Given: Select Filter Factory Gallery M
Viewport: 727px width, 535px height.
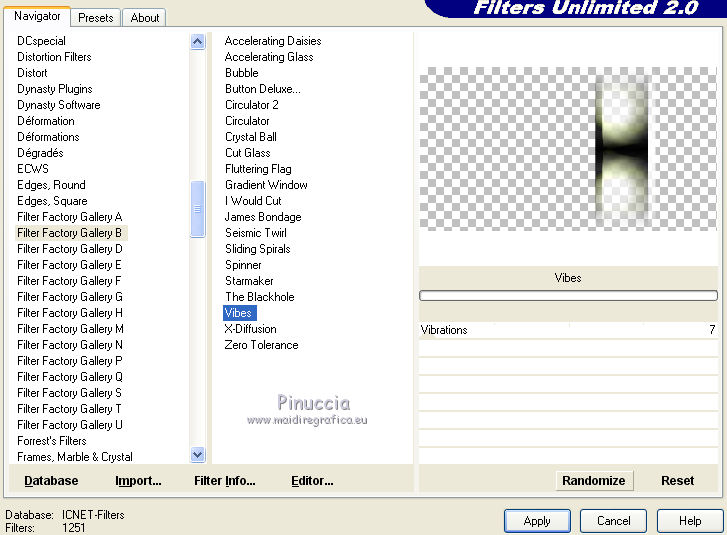Looking at the screenshot, I should [70, 329].
